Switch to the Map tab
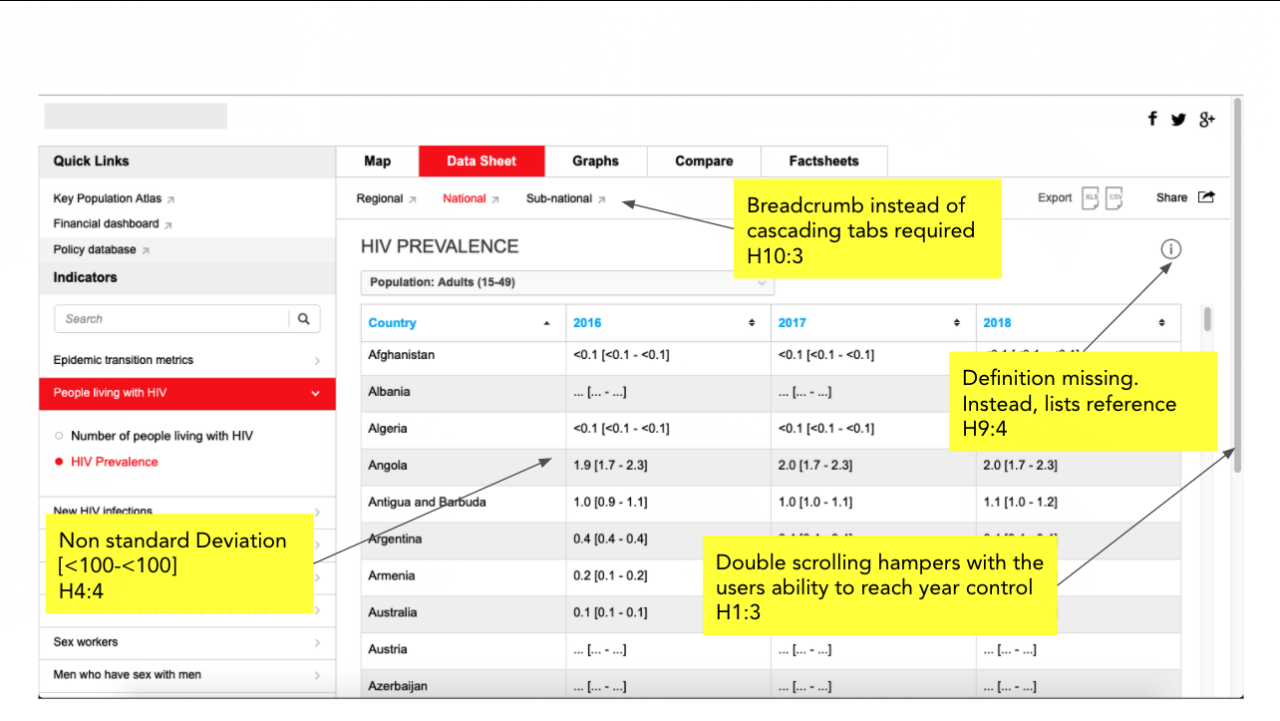Viewport: 1280px width, 721px height. coord(377,161)
